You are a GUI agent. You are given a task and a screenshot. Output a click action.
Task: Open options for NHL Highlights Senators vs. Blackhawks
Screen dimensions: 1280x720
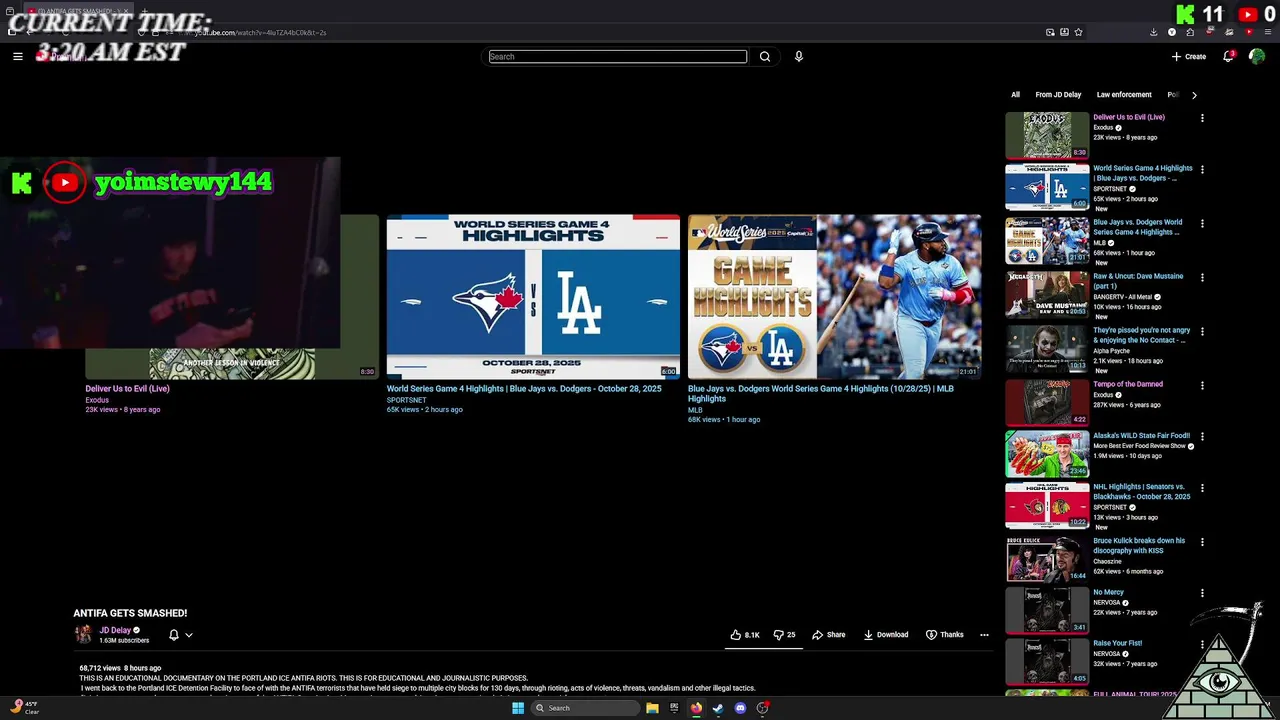[1202, 488]
